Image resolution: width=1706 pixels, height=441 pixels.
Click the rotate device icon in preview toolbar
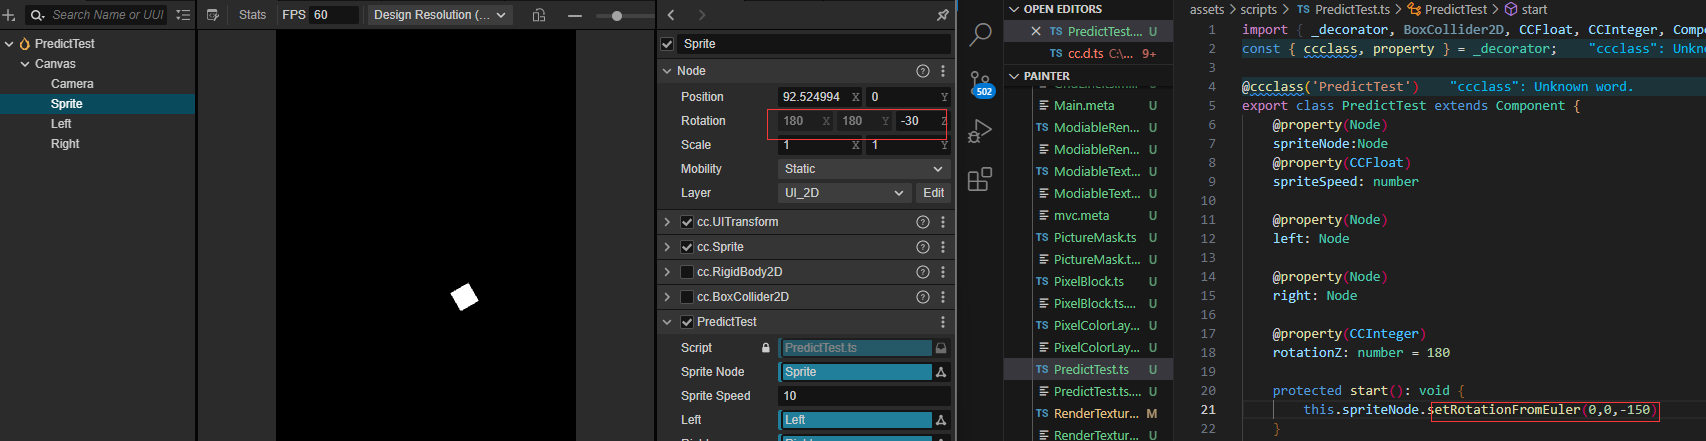pyautogui.click(x=539, y=15)
